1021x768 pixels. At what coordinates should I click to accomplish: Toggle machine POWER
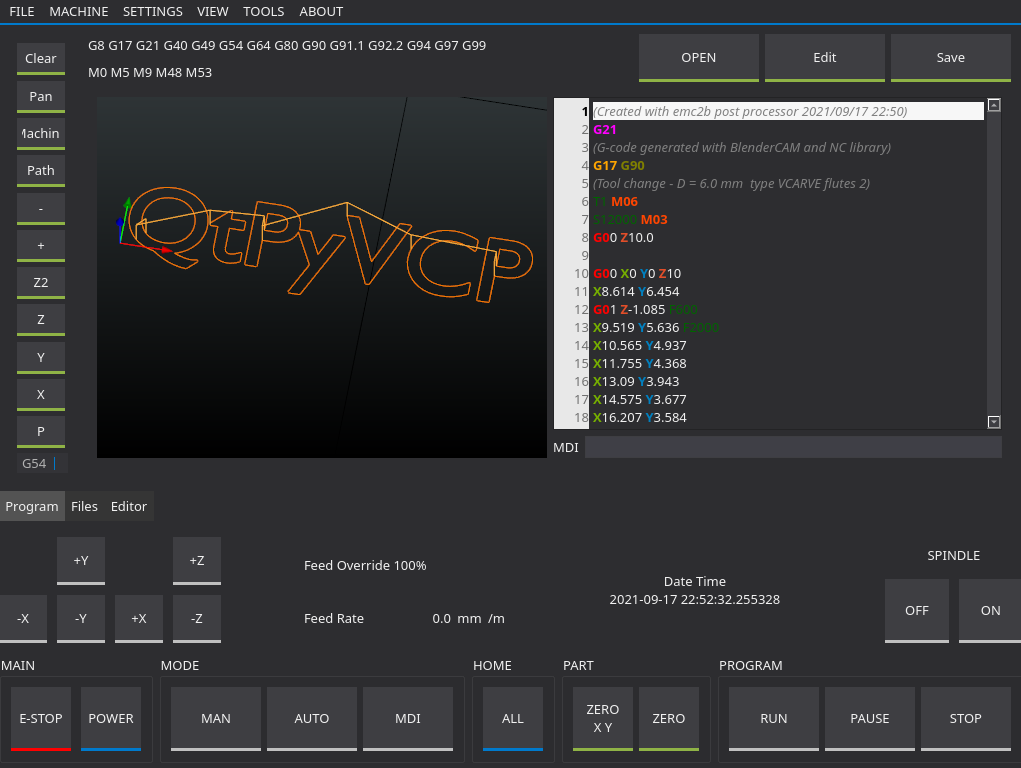[x=111, y=719]
